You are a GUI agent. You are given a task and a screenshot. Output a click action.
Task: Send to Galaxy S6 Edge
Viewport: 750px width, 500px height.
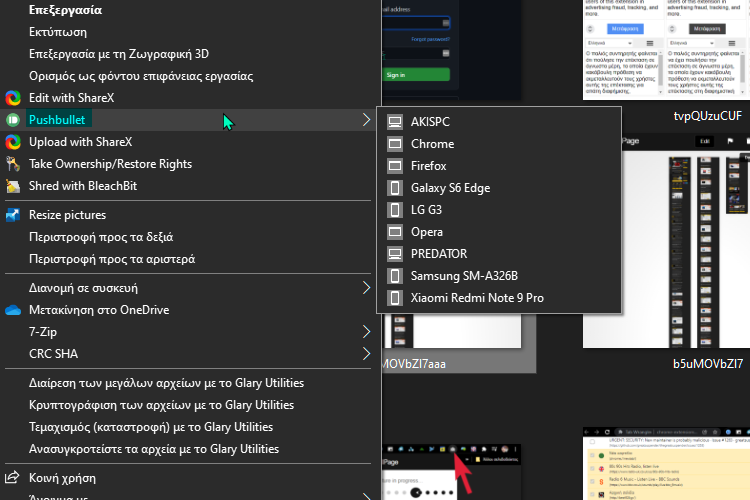pos(499,188)
